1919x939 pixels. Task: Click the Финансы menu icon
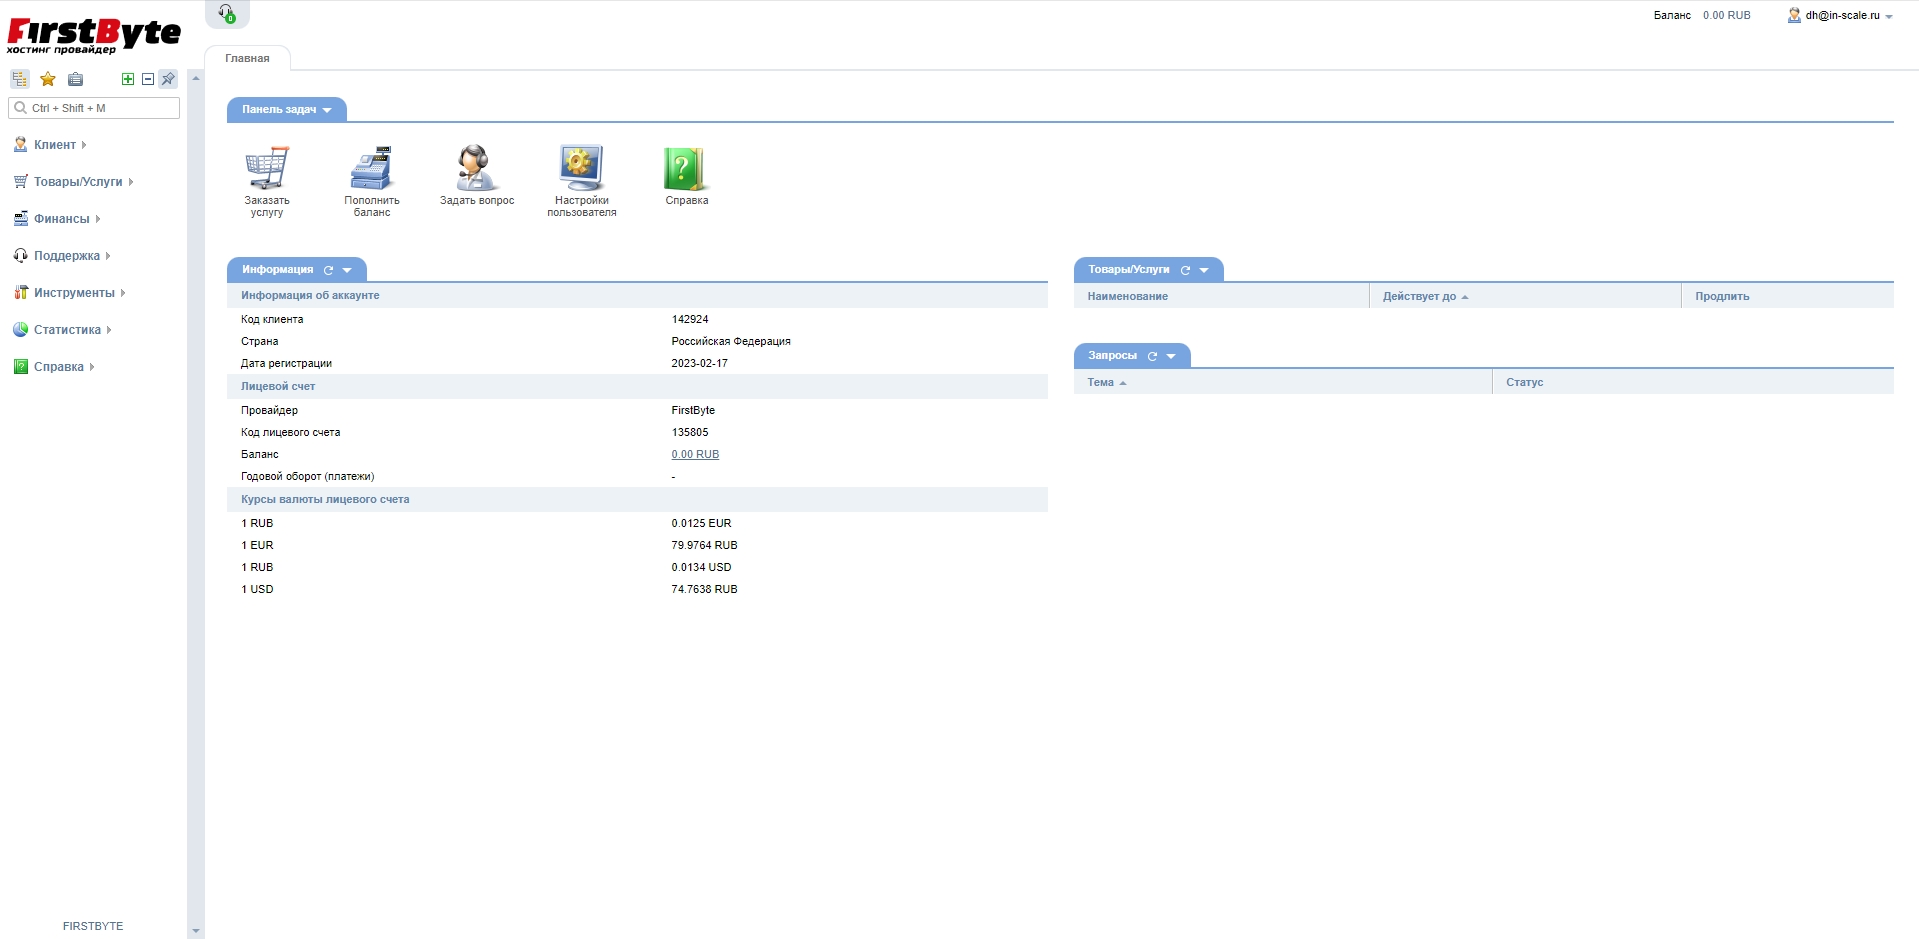point(20,219)
